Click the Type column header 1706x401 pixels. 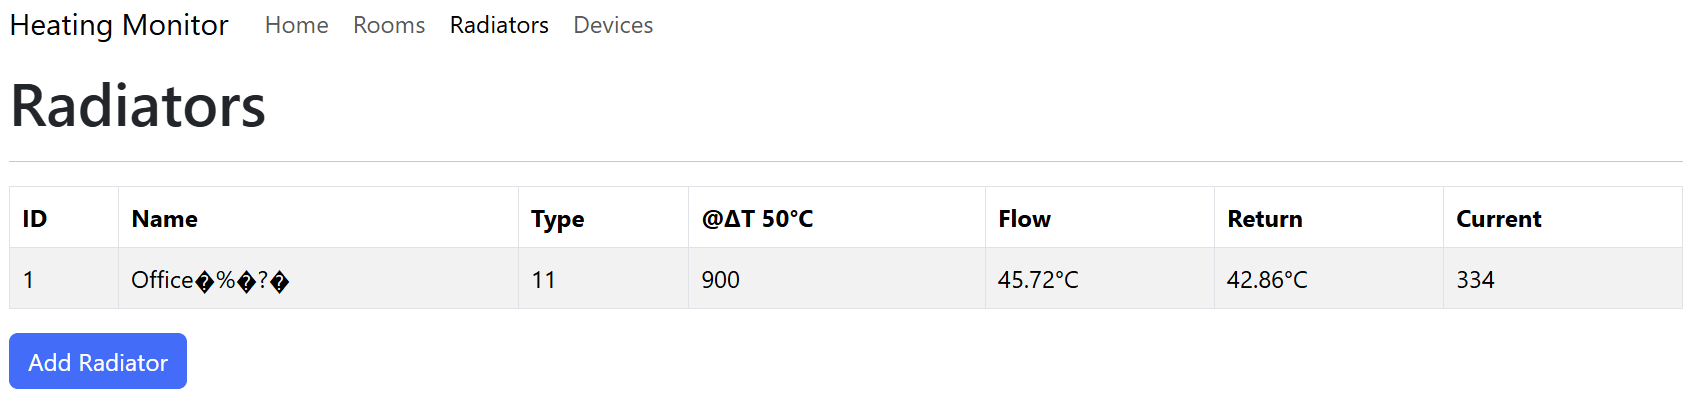click(x=557, y=219)
